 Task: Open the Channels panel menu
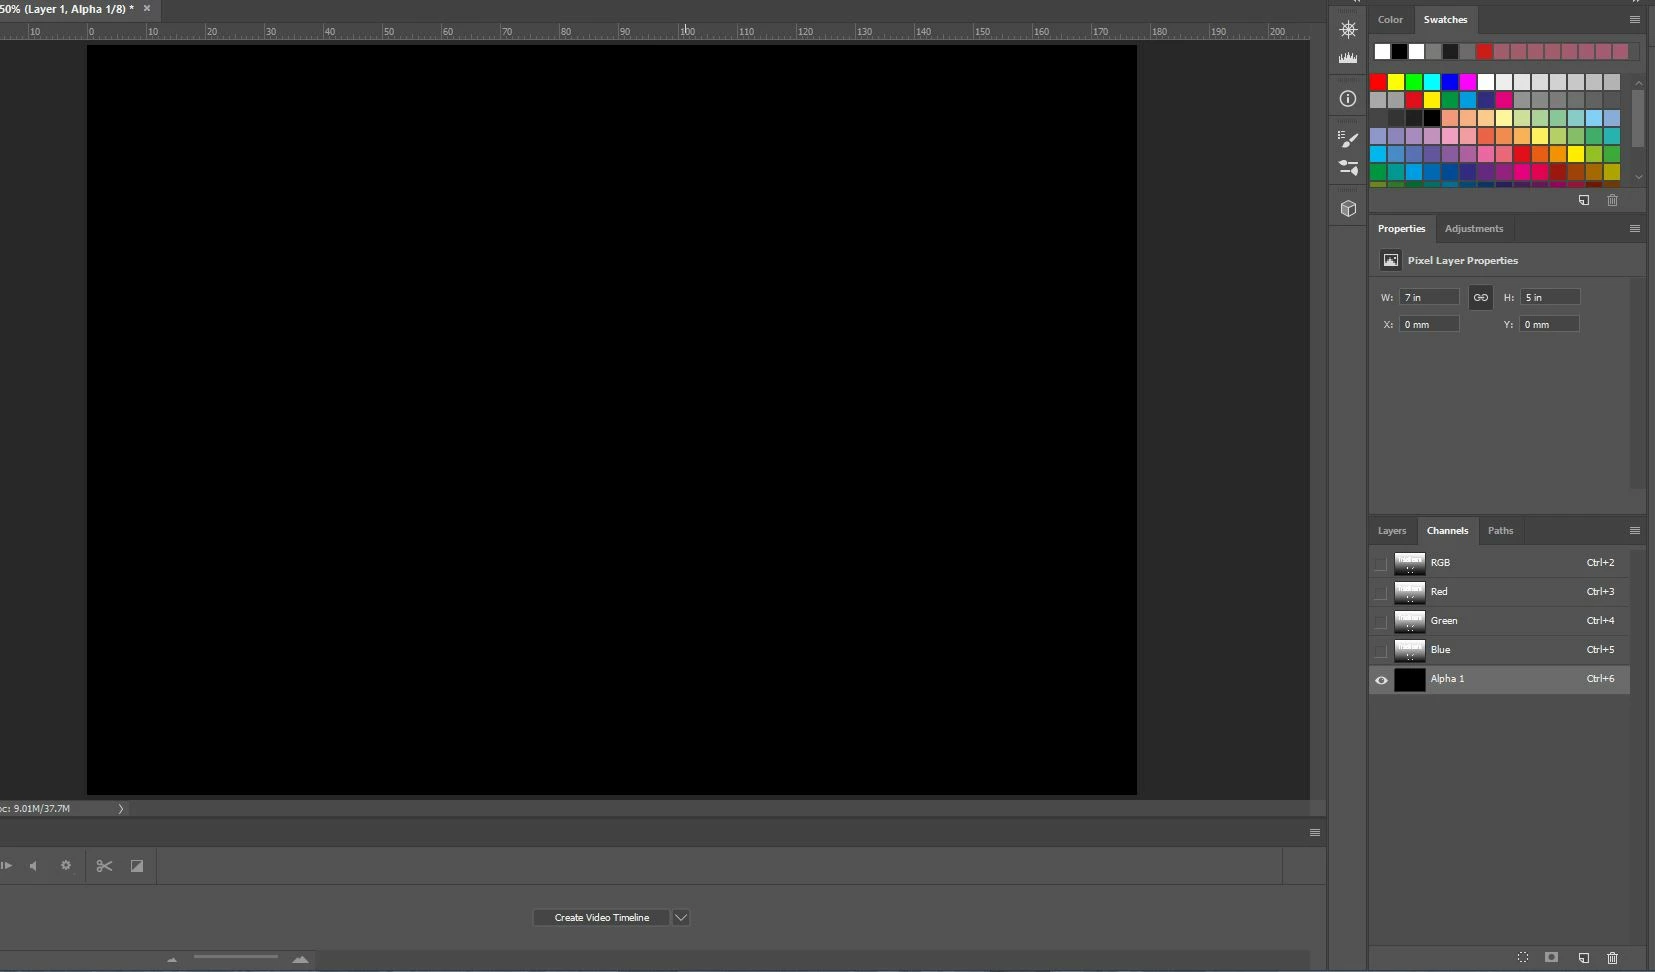click(x=1635, y=530)
